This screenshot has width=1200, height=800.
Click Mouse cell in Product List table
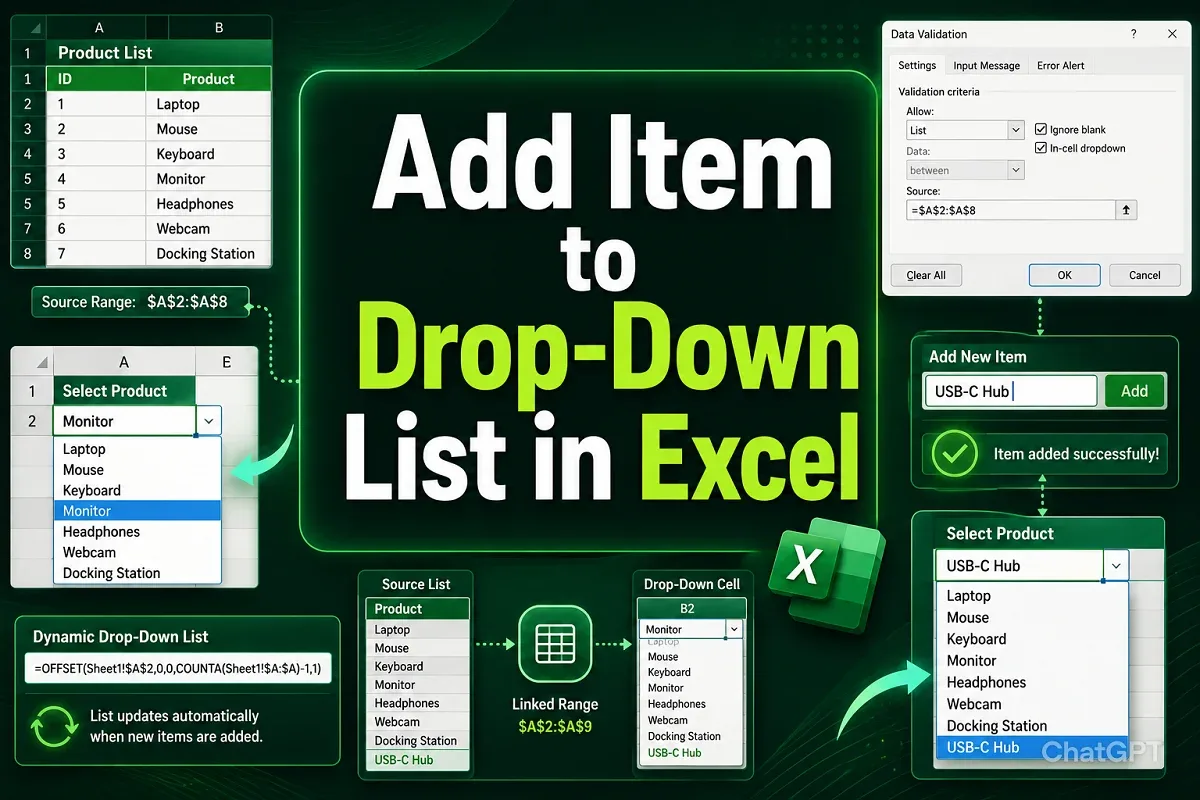208,129
